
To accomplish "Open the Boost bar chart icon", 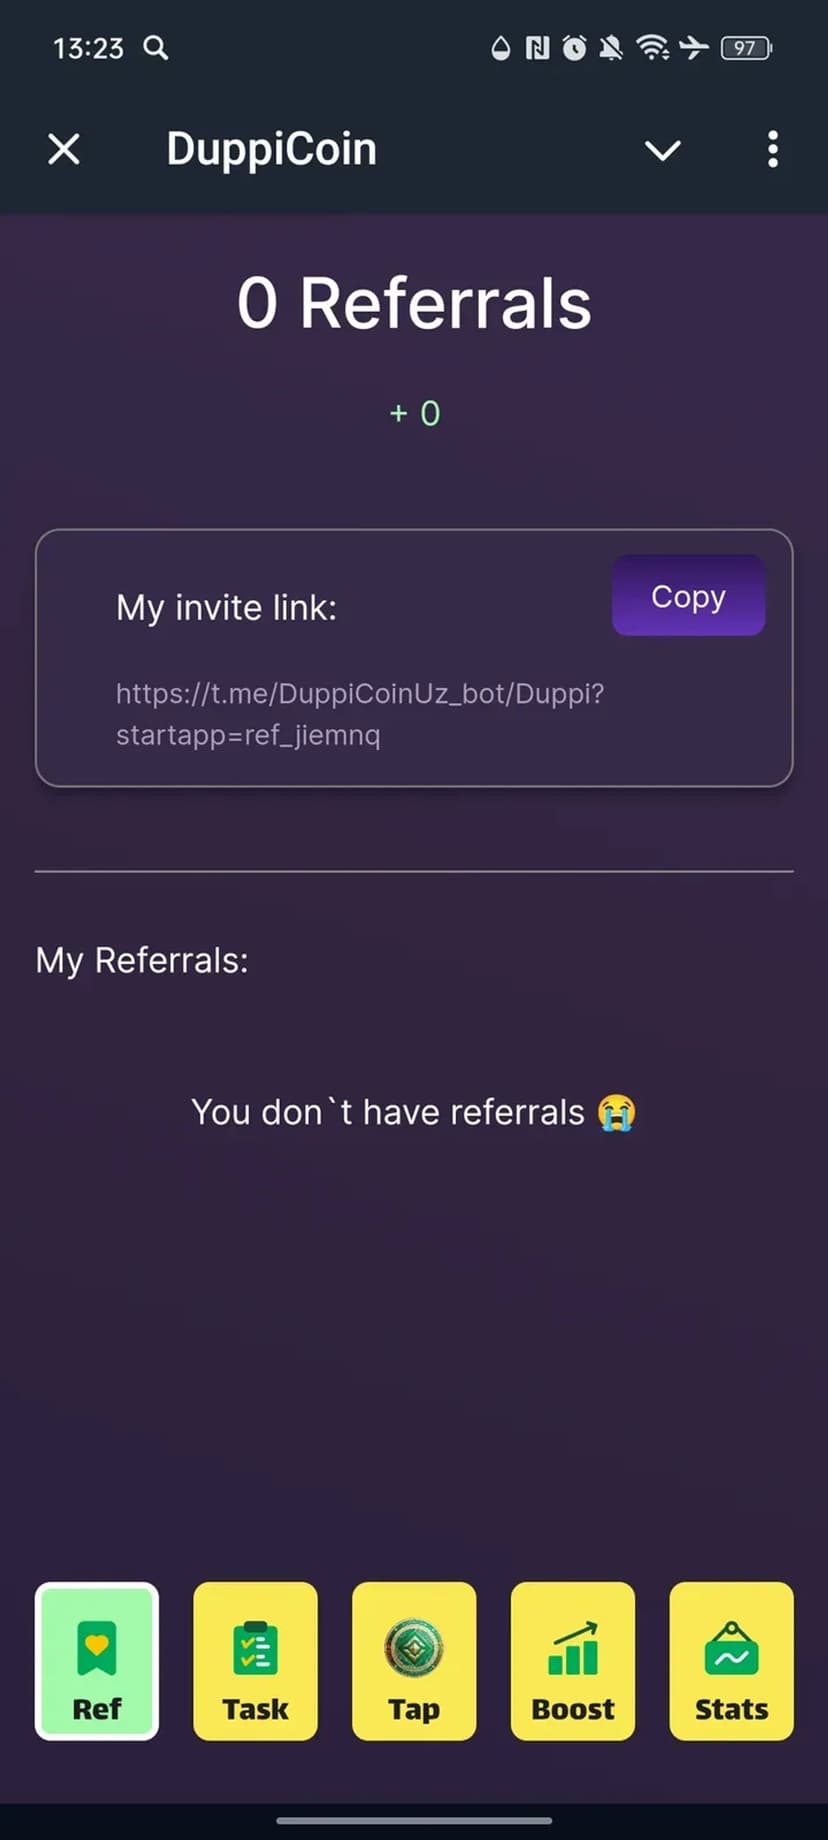I will click(x=573, y=1647).
